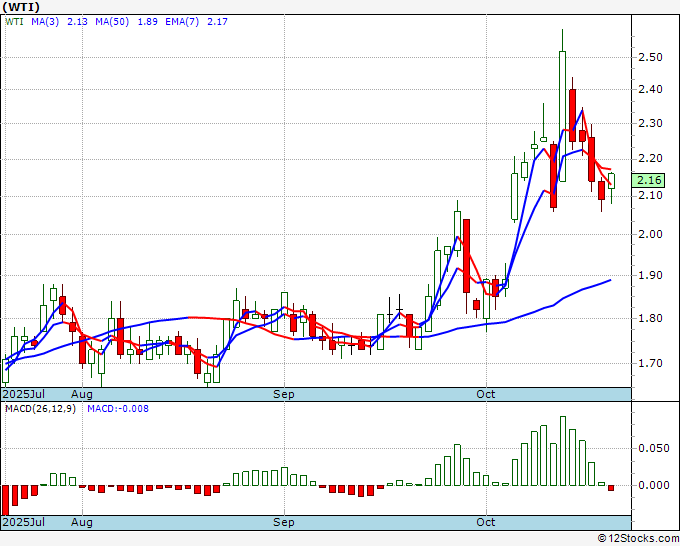Click the 2.00 price axis label

(x=650, y=234)
